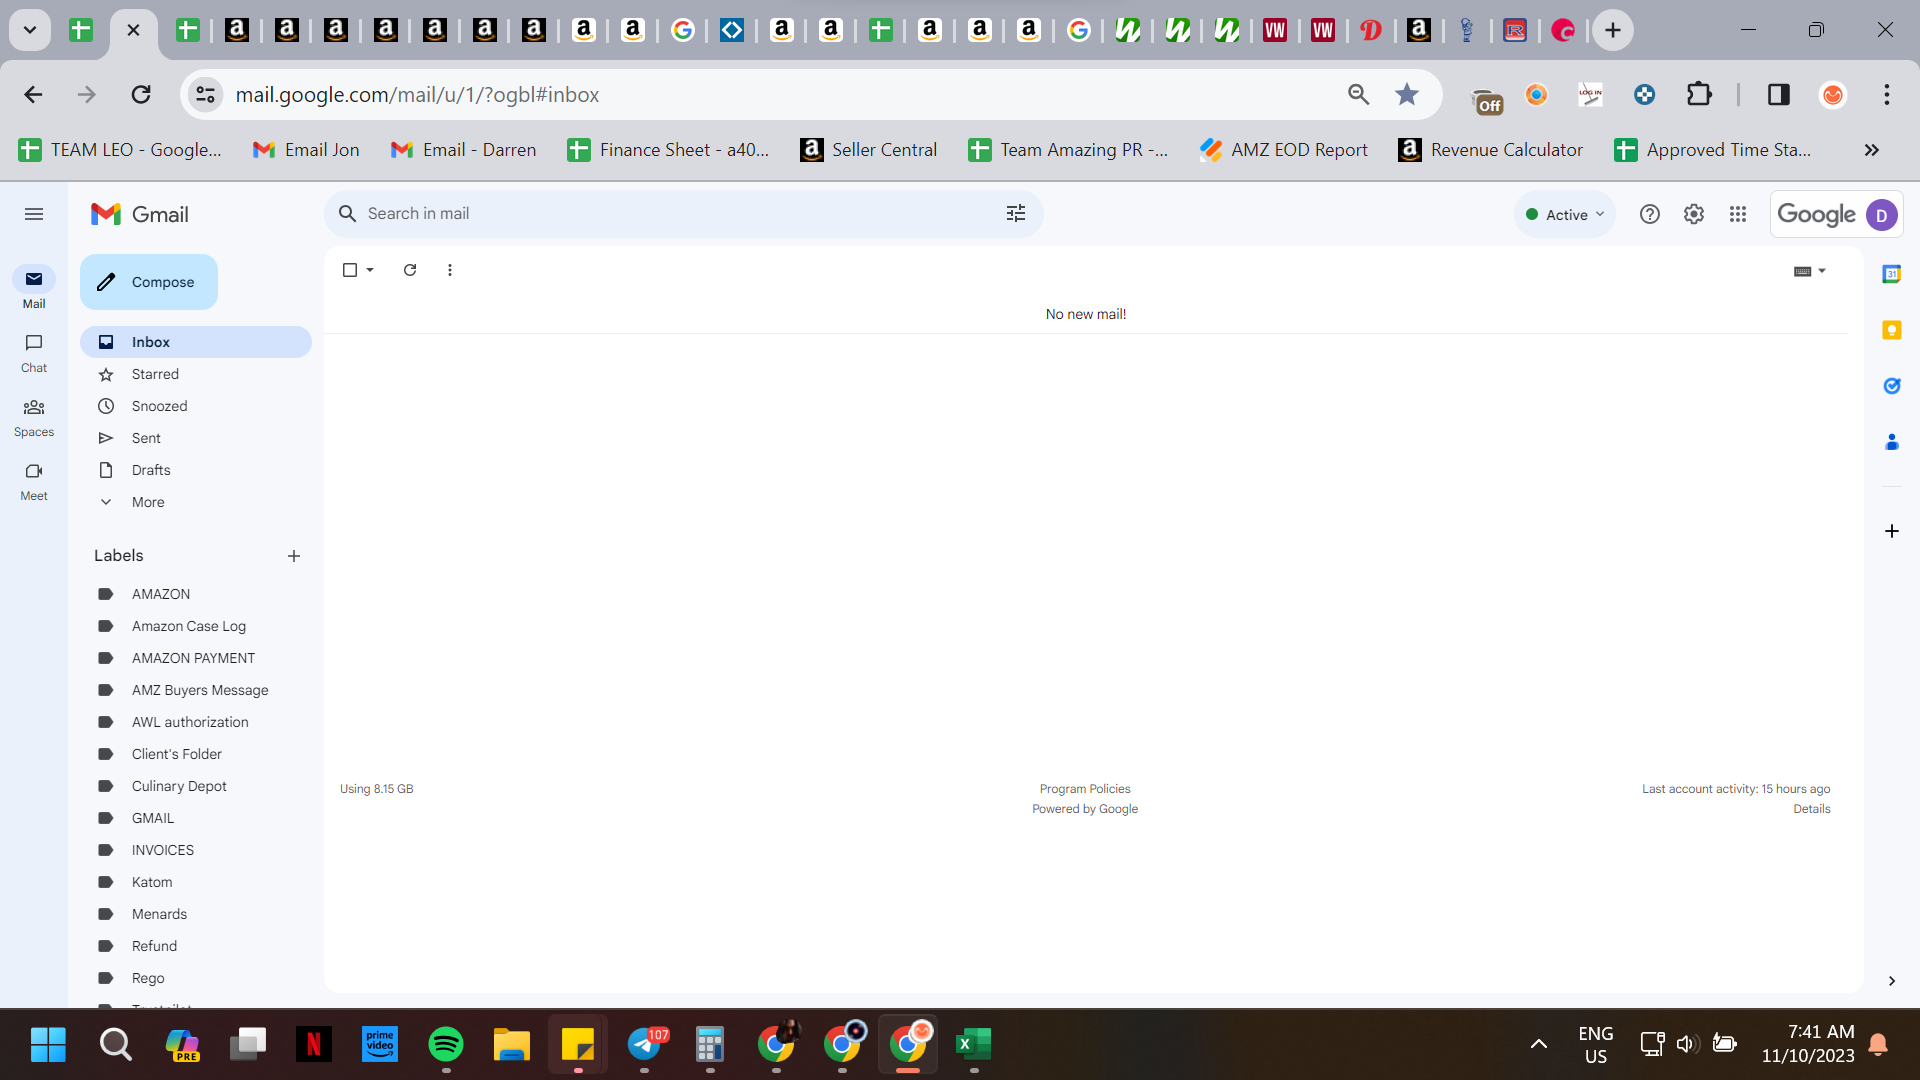The width and height of the screenshot is (1920, 1080).
Task: Click the Compose button
Action: click(149, 282)
